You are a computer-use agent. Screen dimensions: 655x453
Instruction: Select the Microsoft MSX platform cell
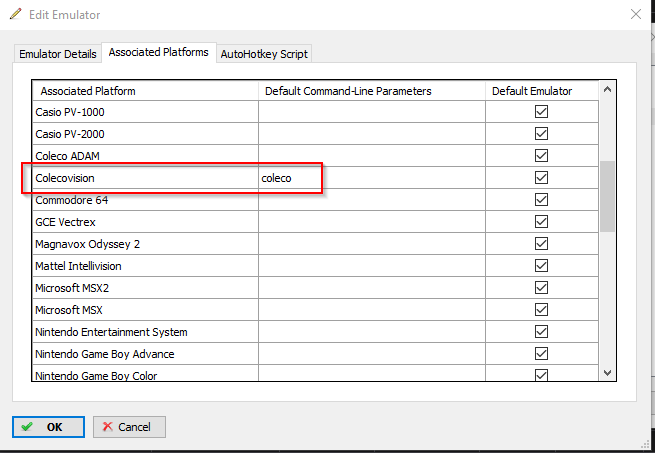pyautogui.click(x=145, y=310)
